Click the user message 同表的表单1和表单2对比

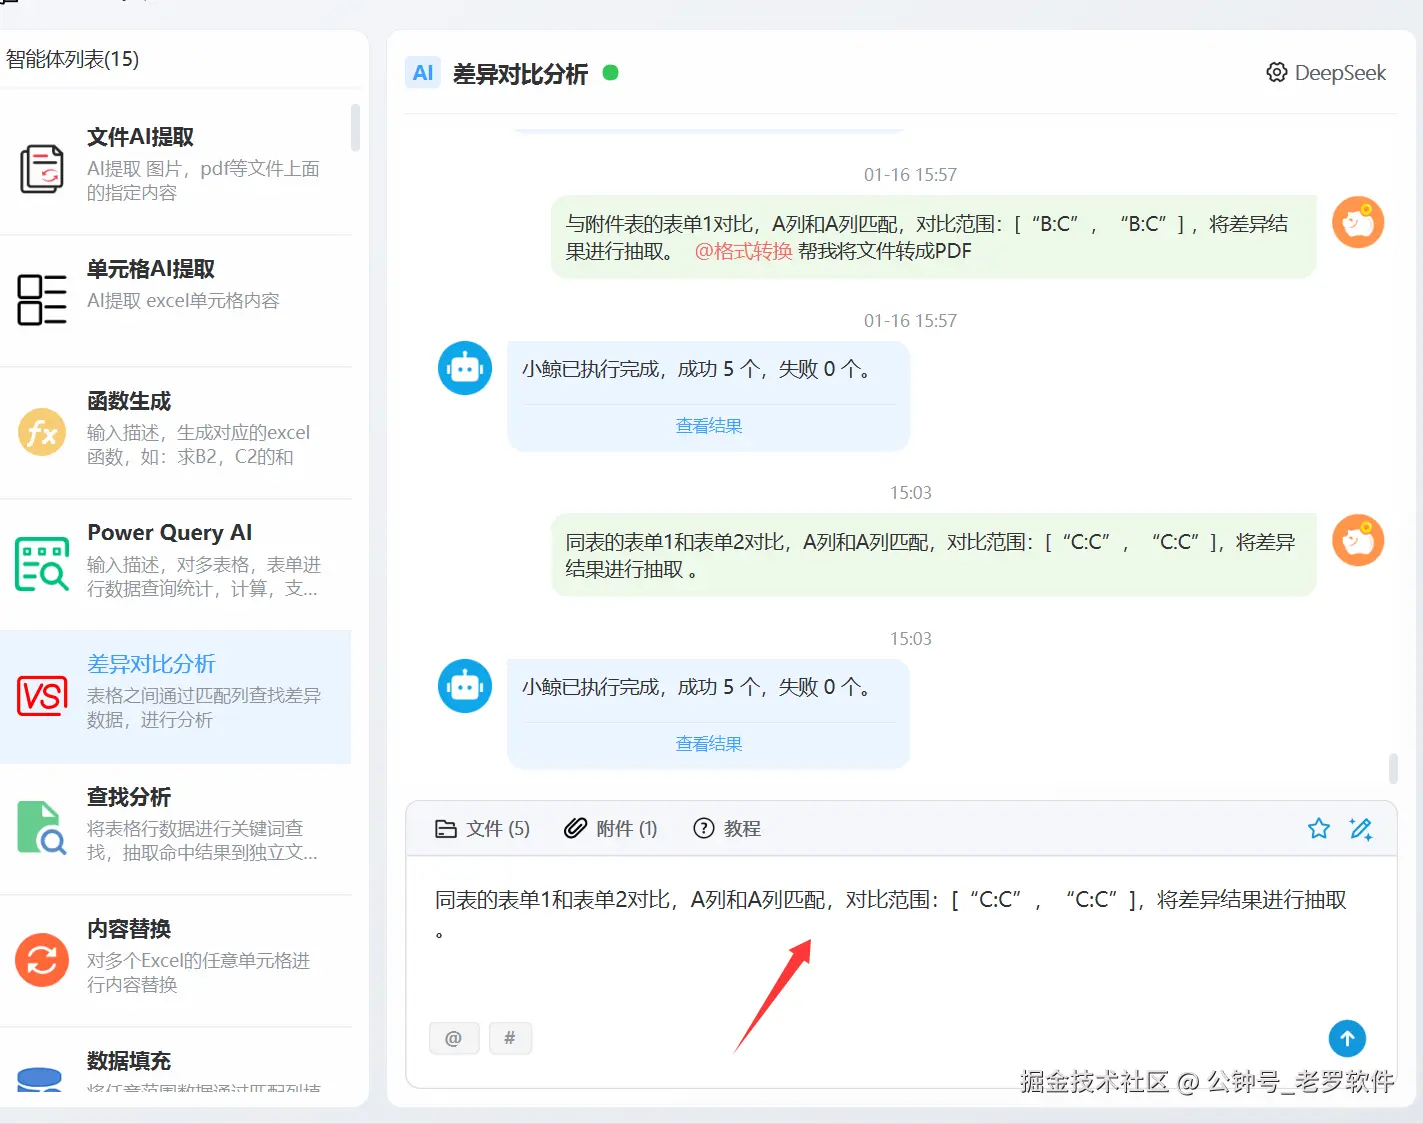(x=933, y=555)
